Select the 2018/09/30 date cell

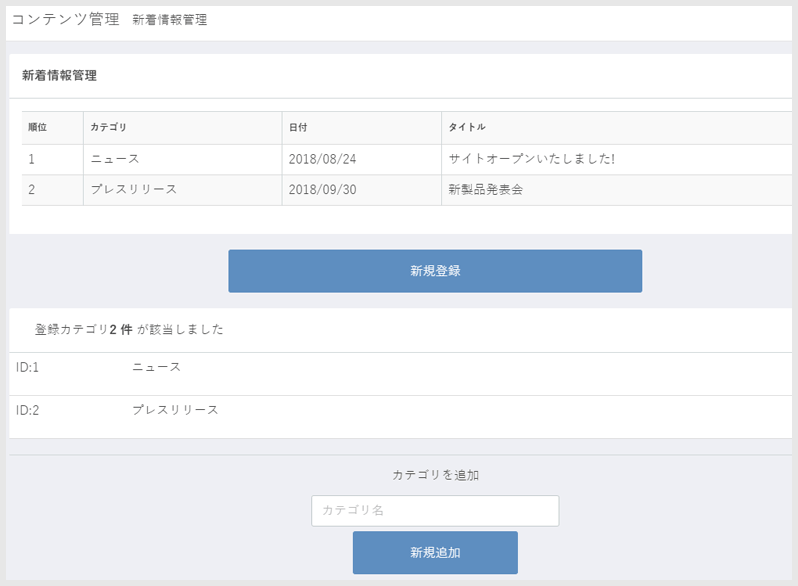click(322, 190)
